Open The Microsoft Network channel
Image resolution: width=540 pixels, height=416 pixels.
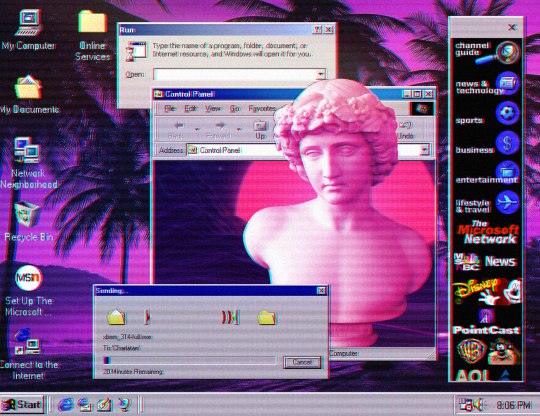[x=488, y=233]
